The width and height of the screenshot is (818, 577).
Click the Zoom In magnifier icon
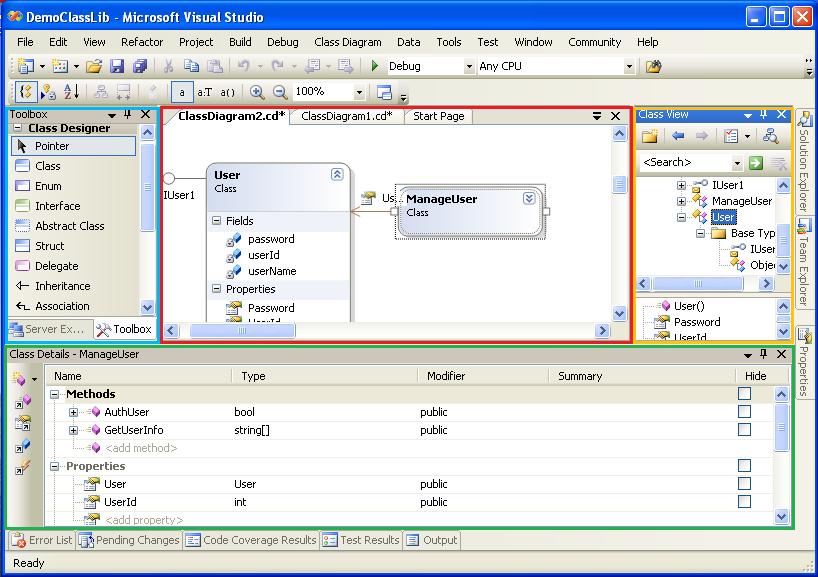click(x=257, y=92)
